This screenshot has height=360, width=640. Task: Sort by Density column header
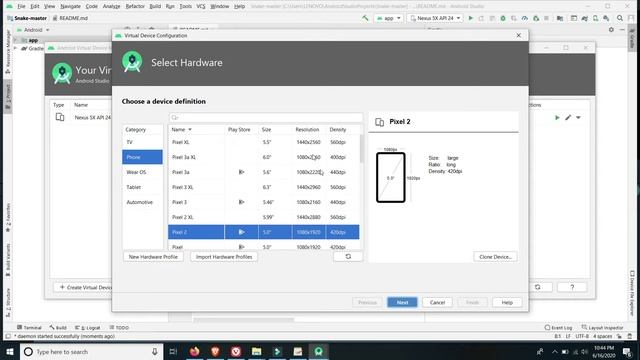[x=342, y=129]
